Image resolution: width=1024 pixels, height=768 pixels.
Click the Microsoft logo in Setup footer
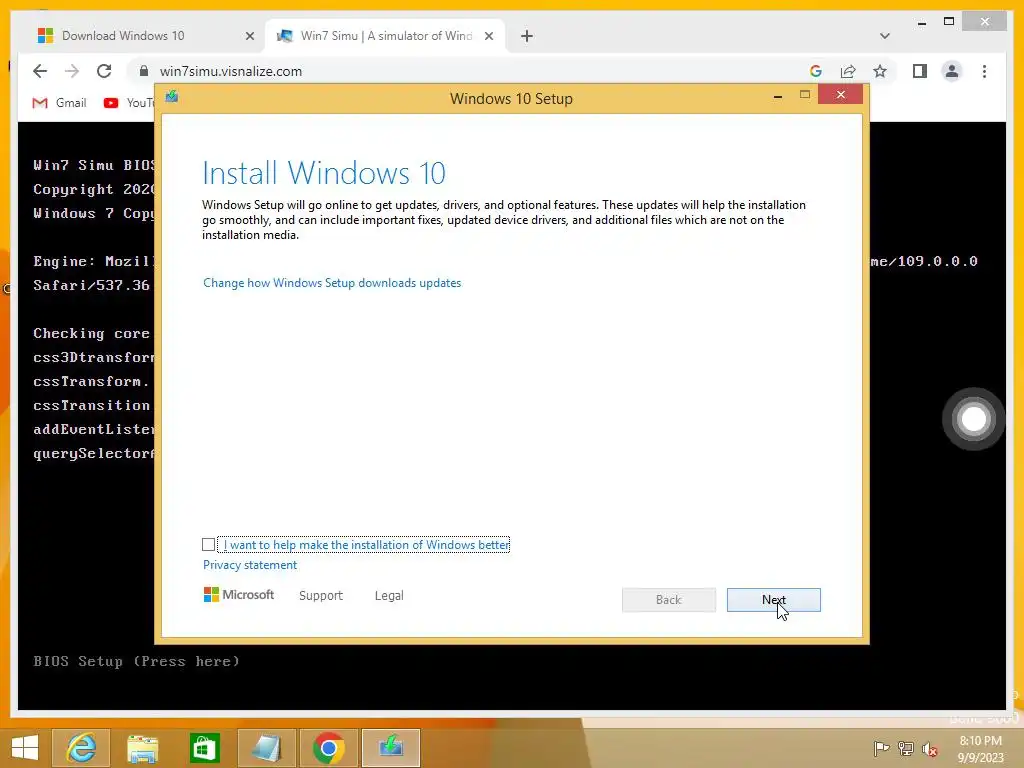239,594
